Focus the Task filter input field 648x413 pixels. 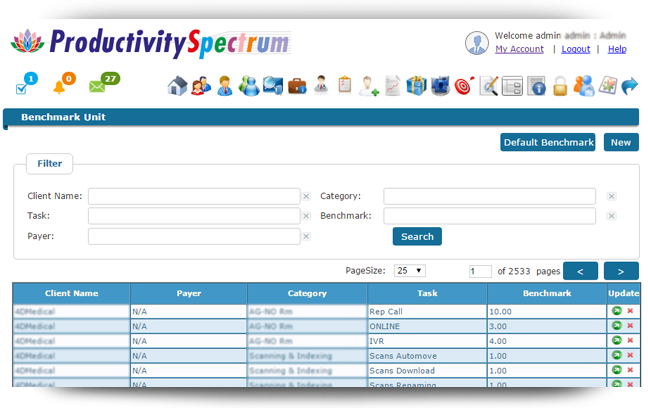[x=194, y=216]
